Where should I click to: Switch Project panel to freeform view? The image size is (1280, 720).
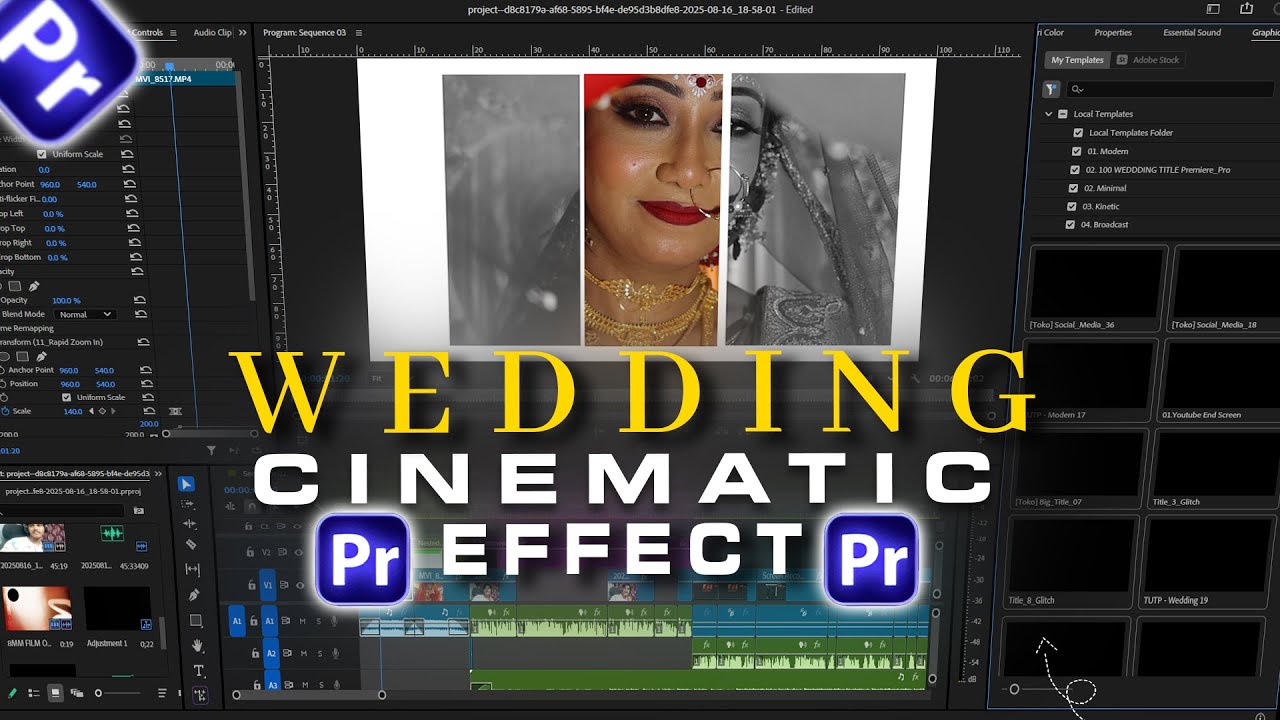pos(77,692)
